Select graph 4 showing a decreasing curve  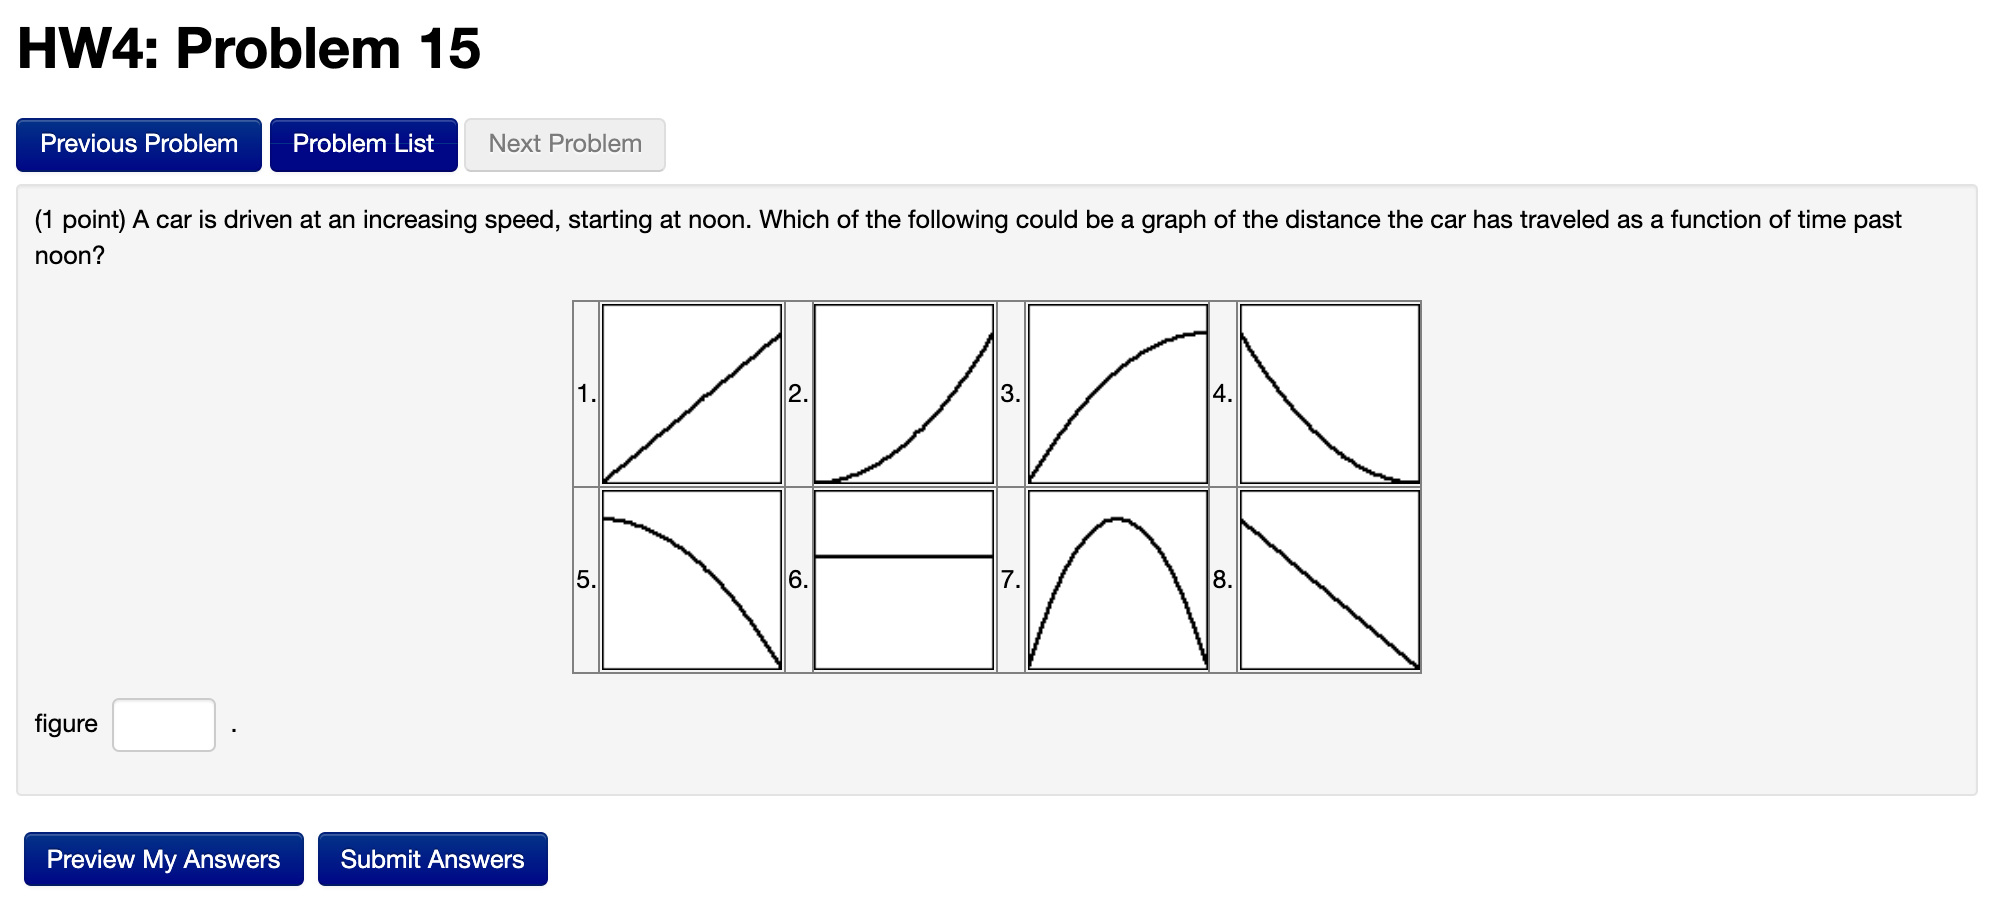pos(1328,393)
